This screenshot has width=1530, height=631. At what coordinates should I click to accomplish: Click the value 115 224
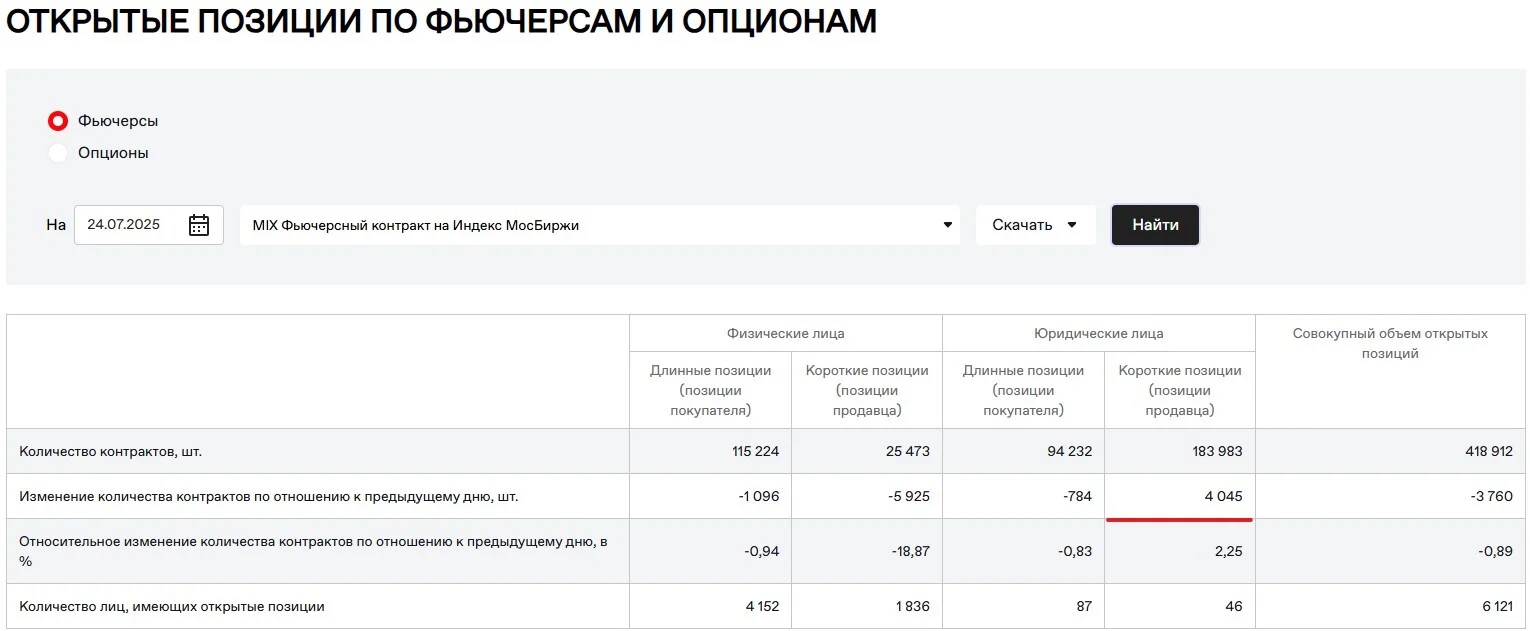coord(755,451)
